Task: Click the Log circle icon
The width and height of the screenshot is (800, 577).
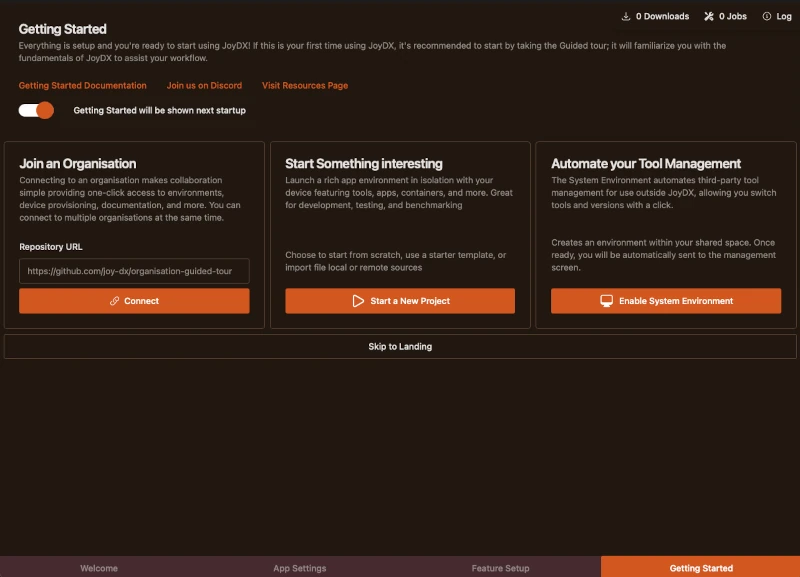Action: [x=766, y=16]
